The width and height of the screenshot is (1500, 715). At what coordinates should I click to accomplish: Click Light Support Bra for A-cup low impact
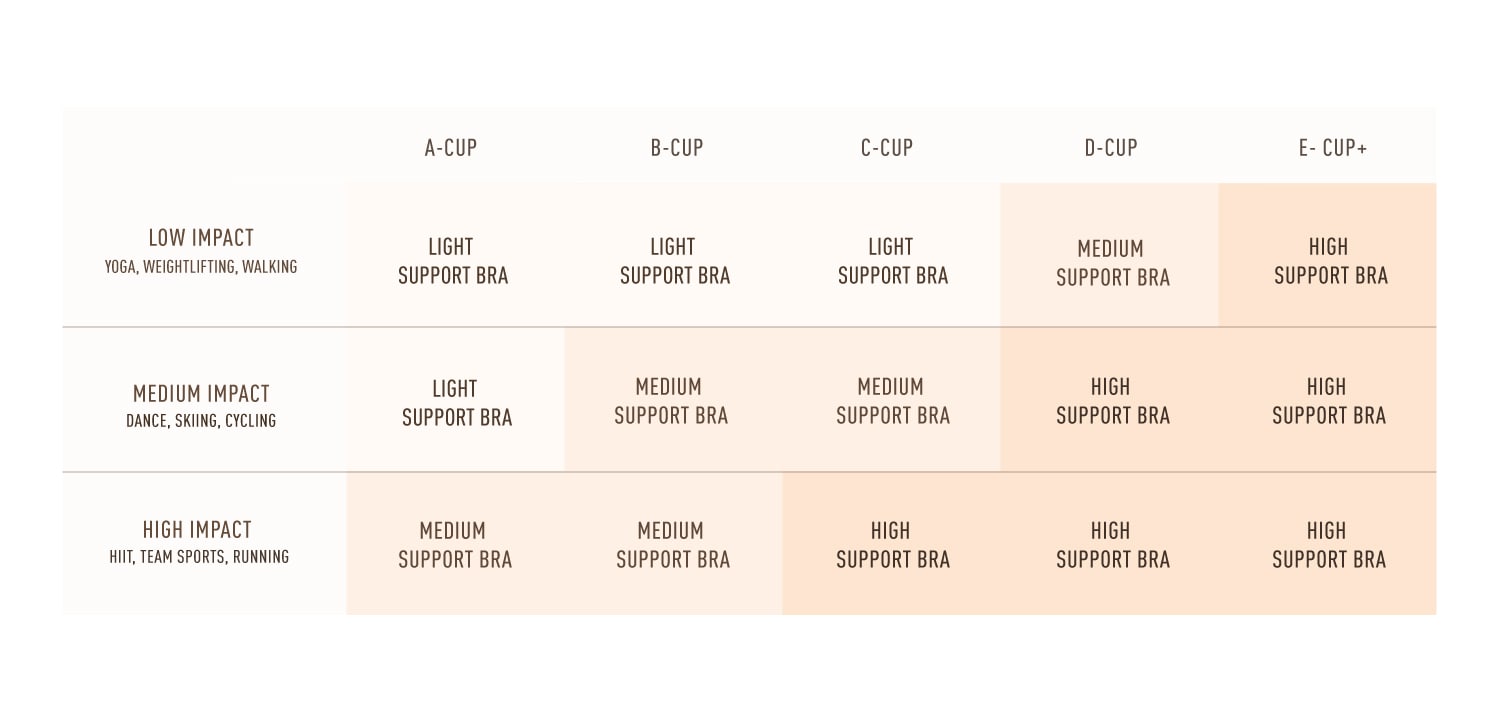tap(453, 261)
